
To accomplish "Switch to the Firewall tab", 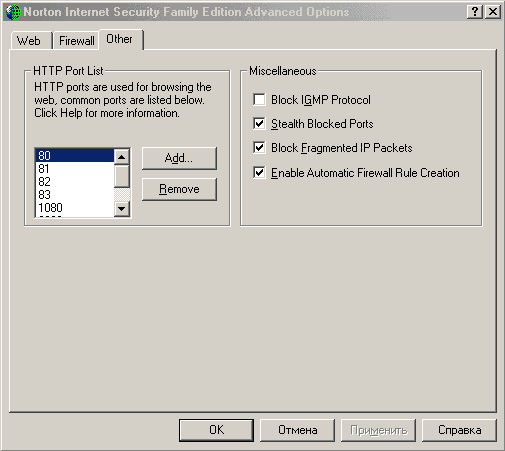I will coord(77,41).
